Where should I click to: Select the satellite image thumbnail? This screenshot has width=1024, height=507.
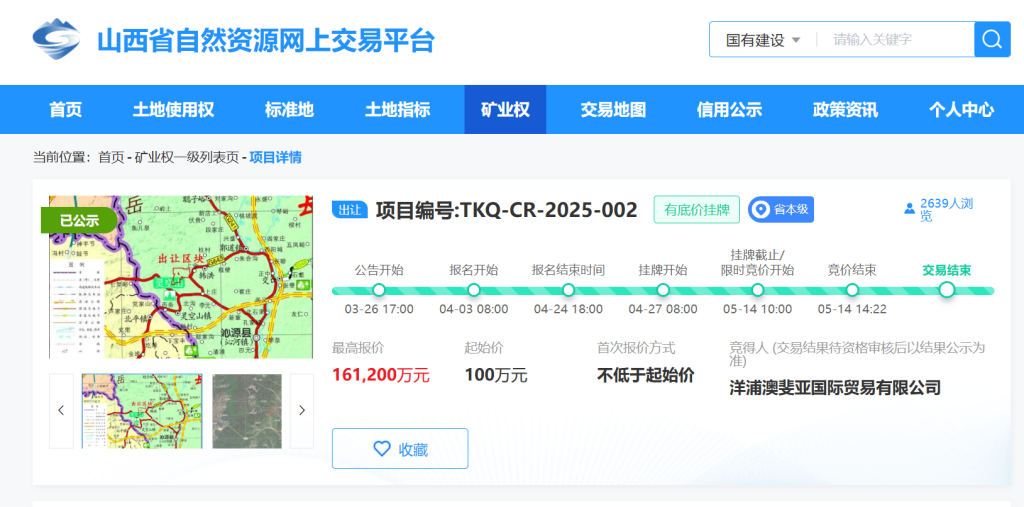click(246, 410)
